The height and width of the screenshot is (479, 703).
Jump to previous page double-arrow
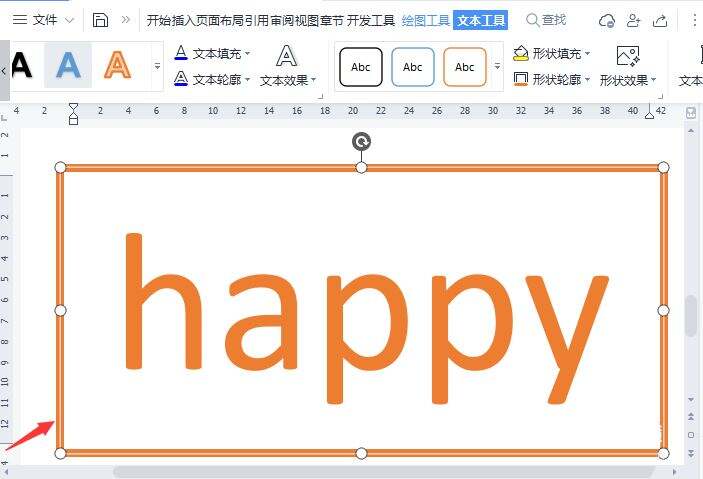coord(691,417)
